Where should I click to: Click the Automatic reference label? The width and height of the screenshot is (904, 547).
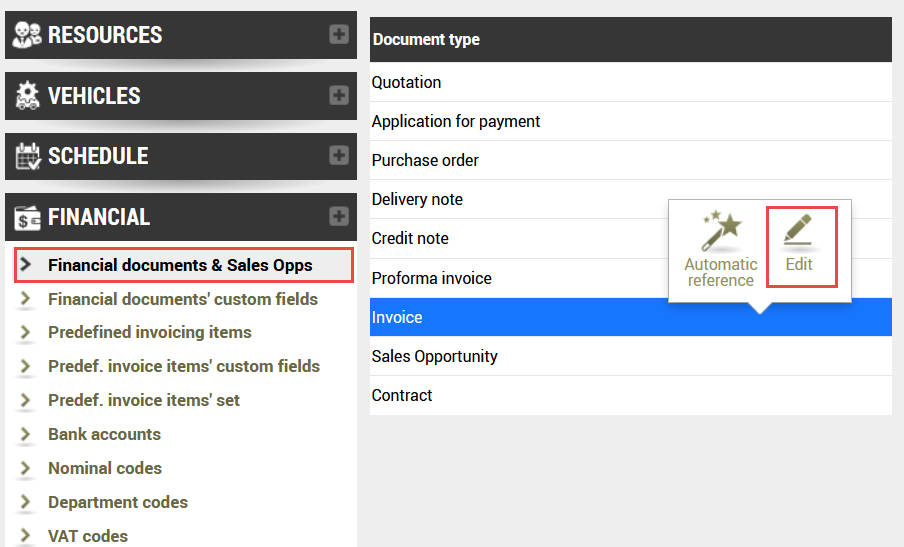[x=721, y=272]
